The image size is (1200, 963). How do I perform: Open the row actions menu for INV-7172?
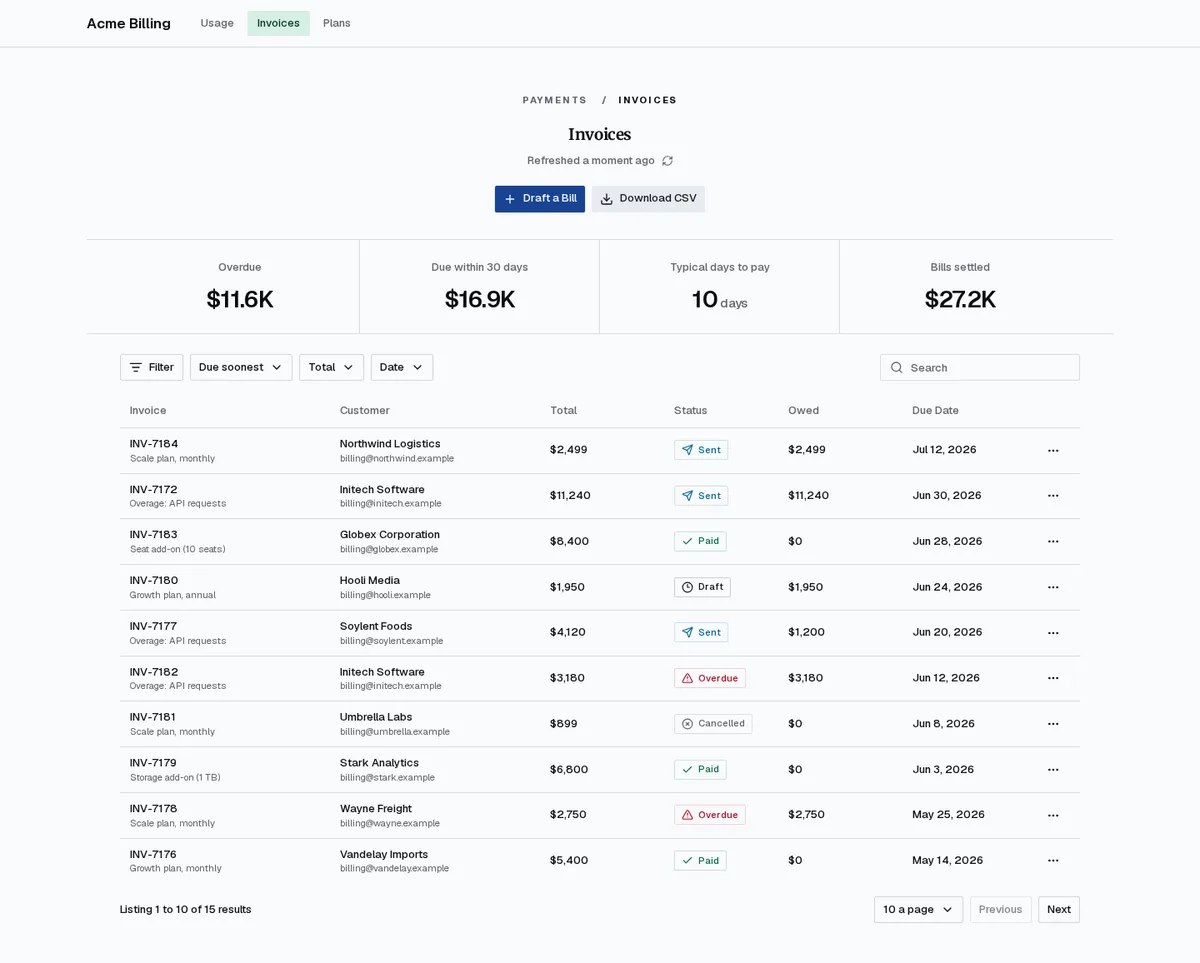[1053, 496]
